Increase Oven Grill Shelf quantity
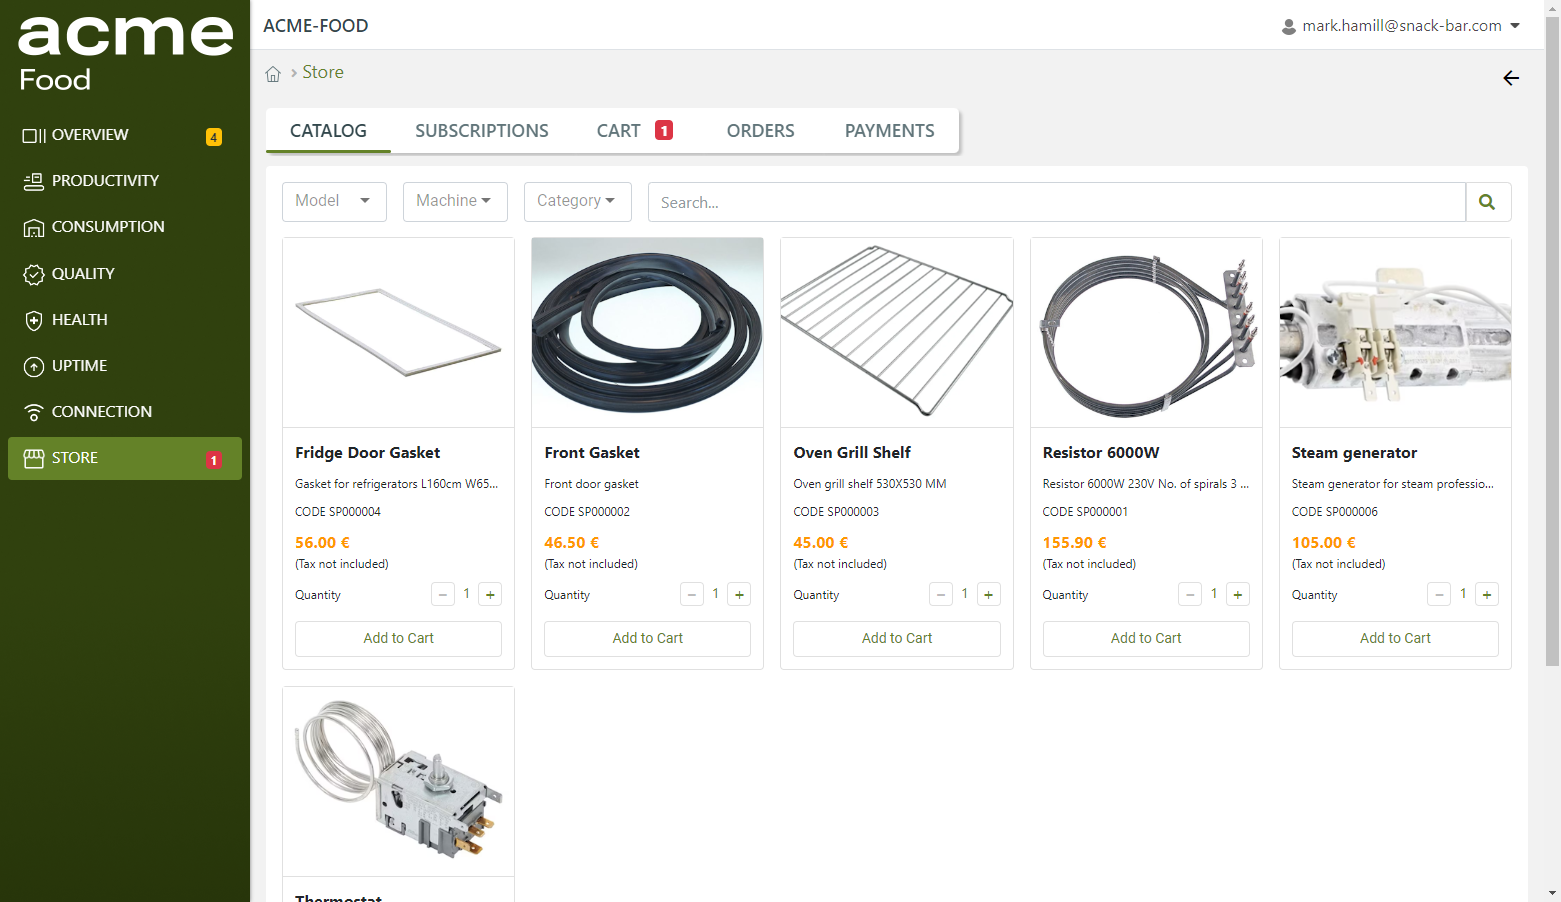 tap(988, 595)
